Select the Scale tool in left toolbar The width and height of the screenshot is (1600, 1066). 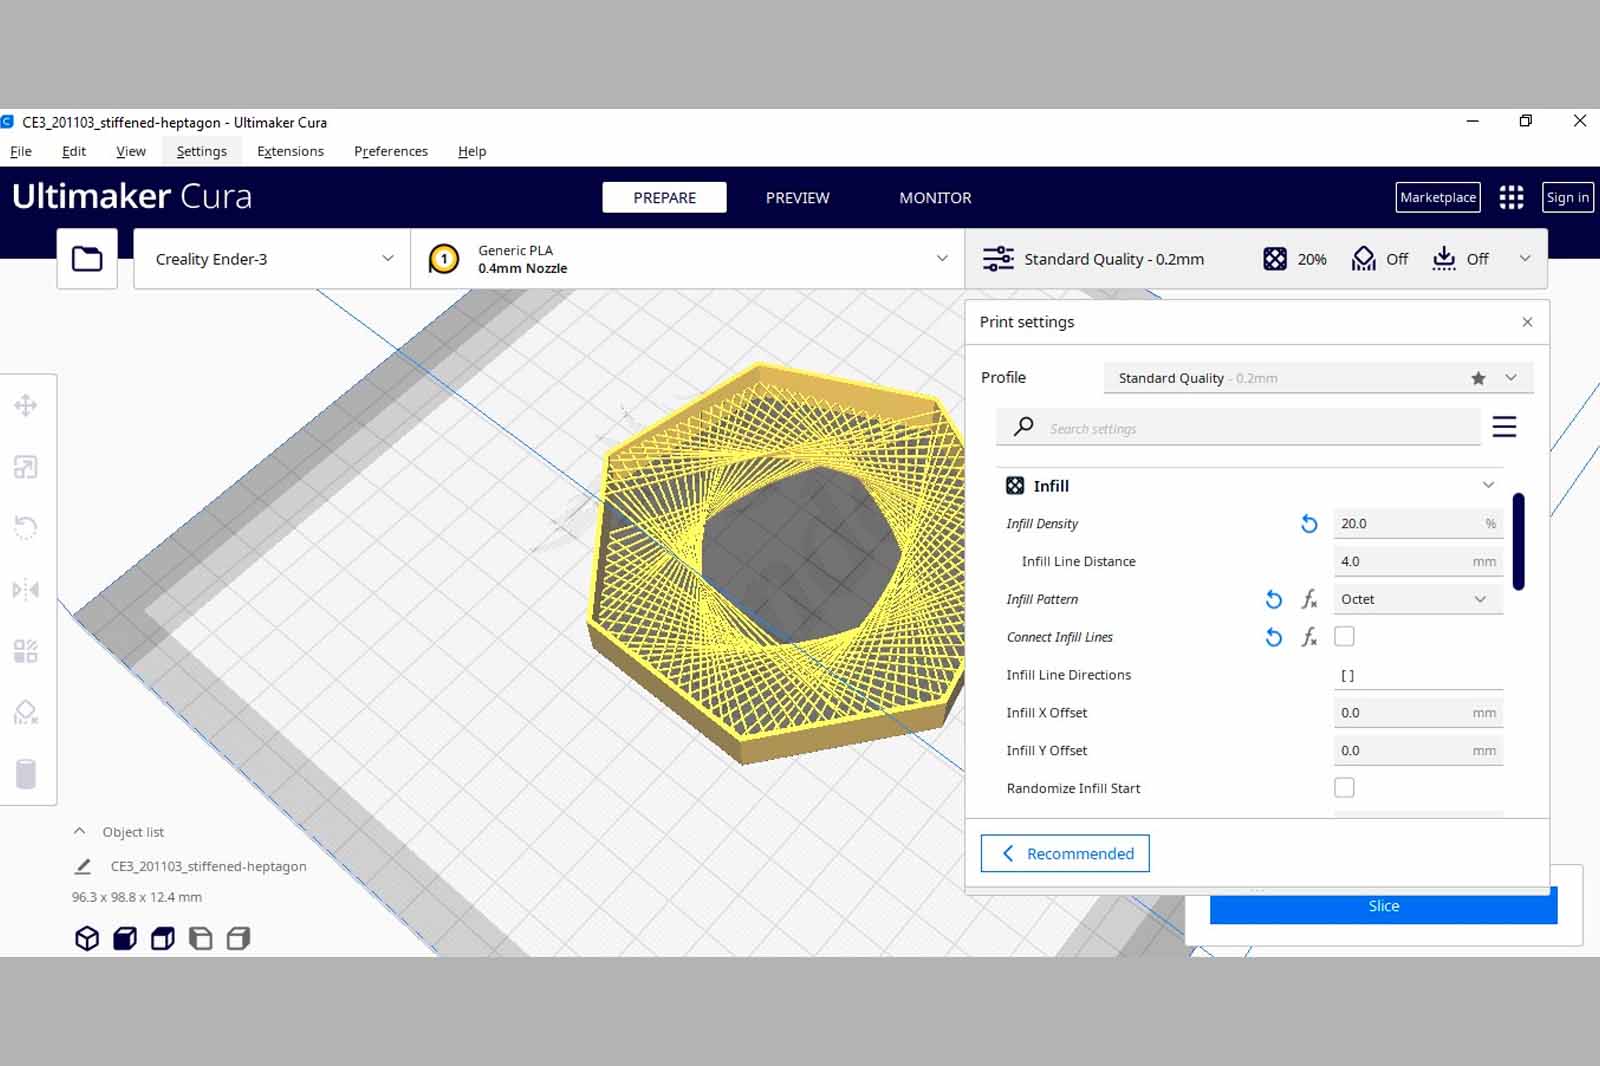[x=26, y=467]
